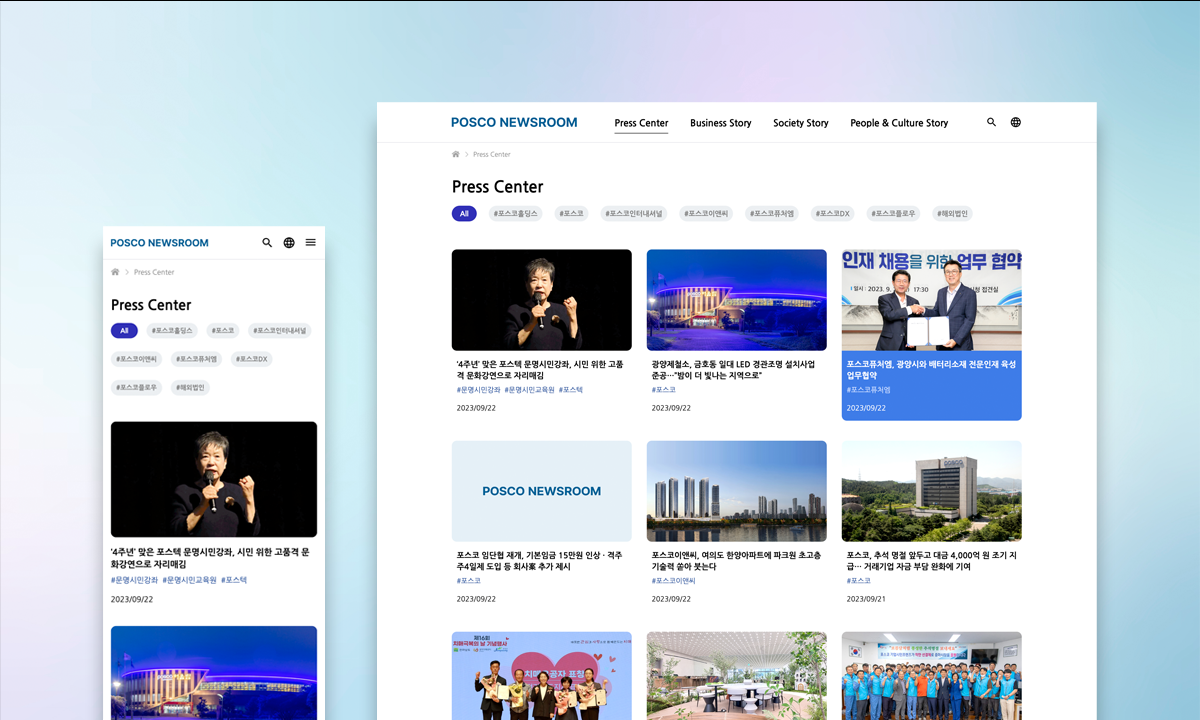Filter by #해외법인 in desktop view
The height and width of the screenshot is (720, 1200).
[951, 214]
